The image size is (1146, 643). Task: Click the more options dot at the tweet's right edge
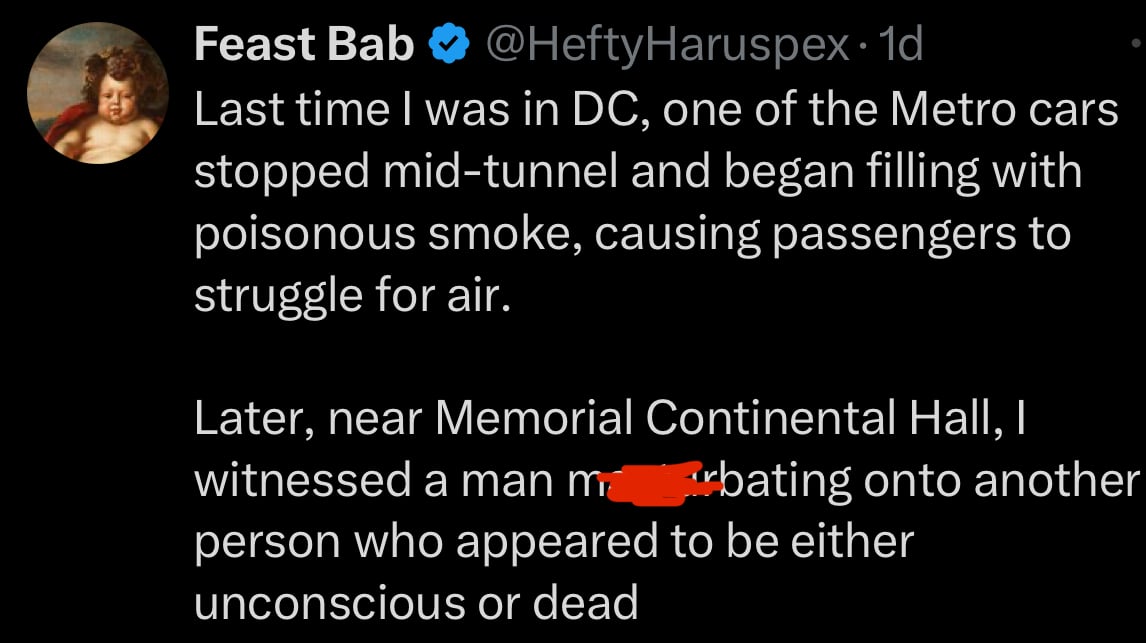[x=1132, y=45]
